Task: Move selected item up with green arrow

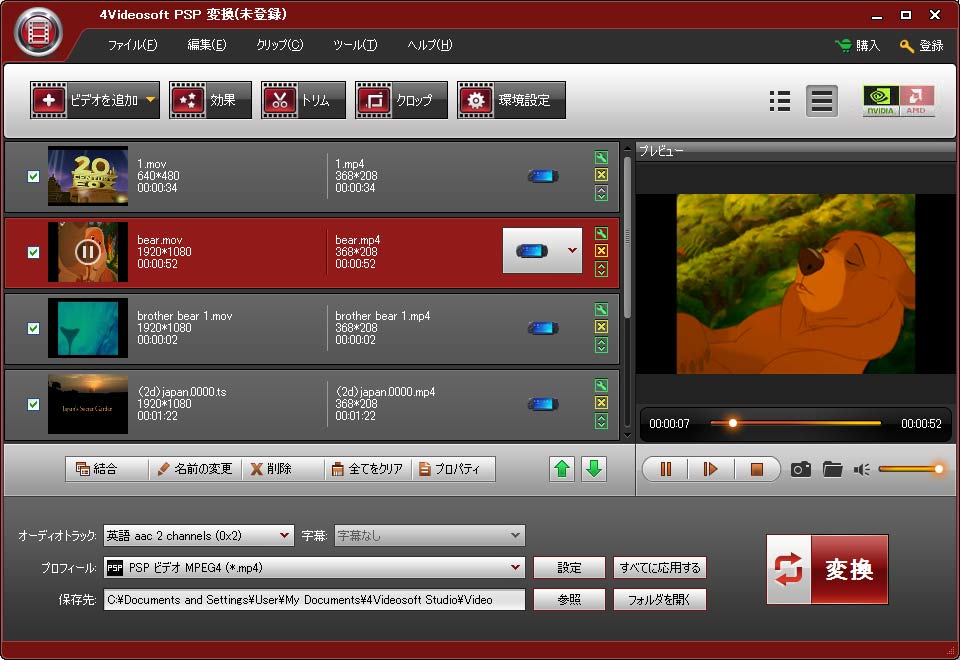Action: point(563,469)
